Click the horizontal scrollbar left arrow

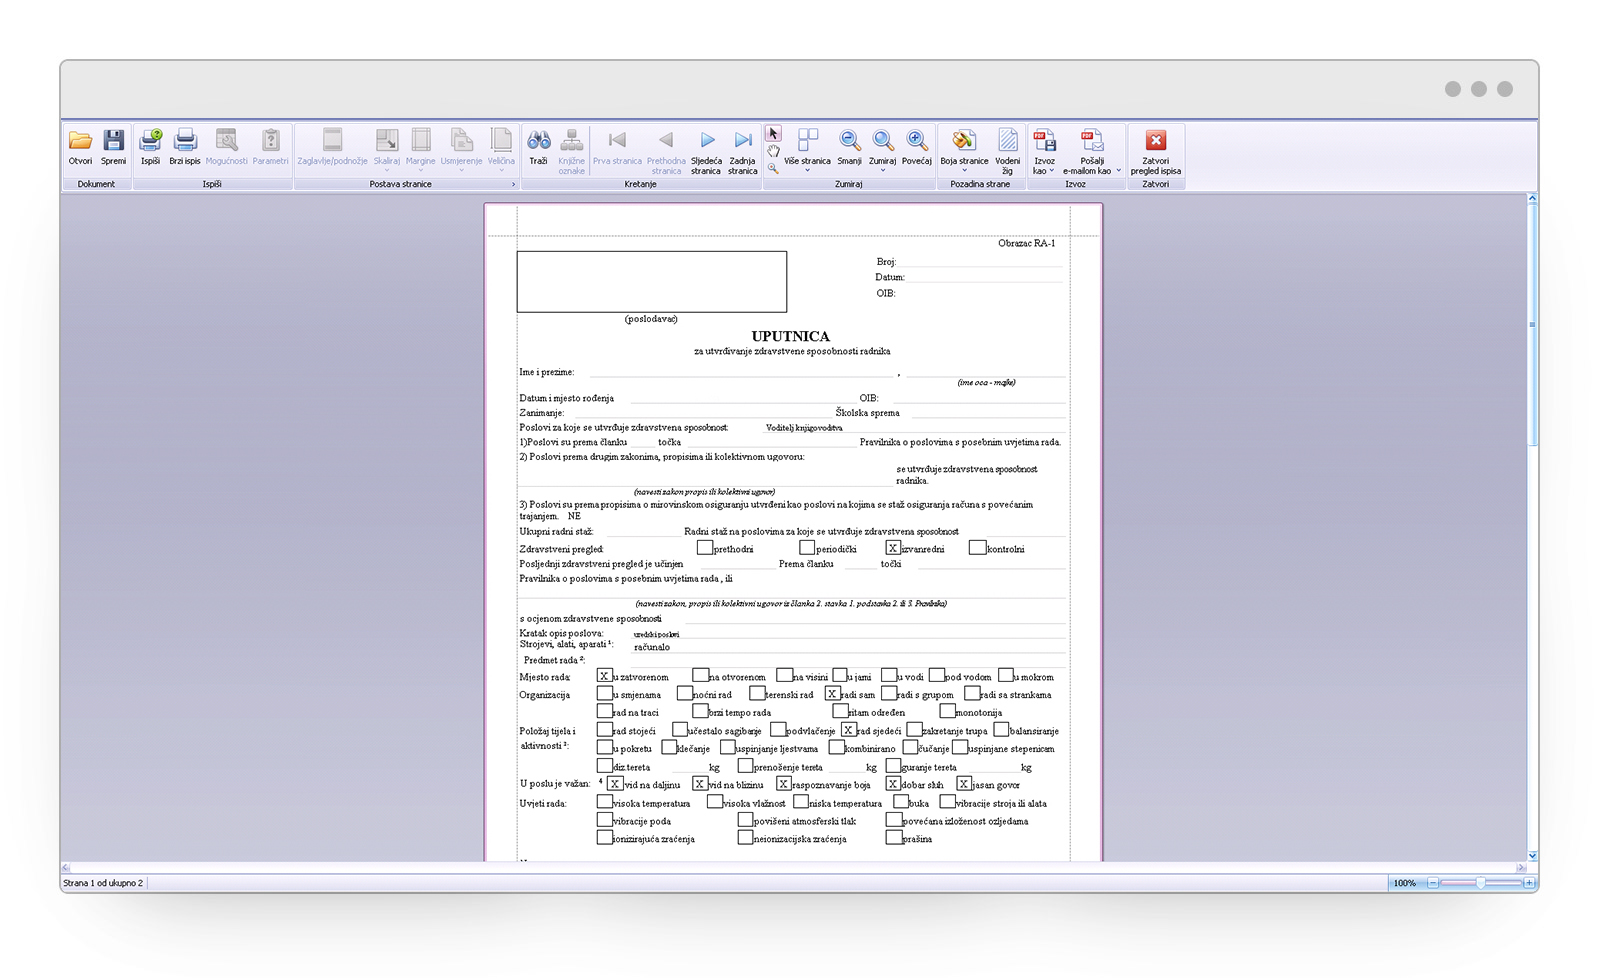click(x=66, y=868)
